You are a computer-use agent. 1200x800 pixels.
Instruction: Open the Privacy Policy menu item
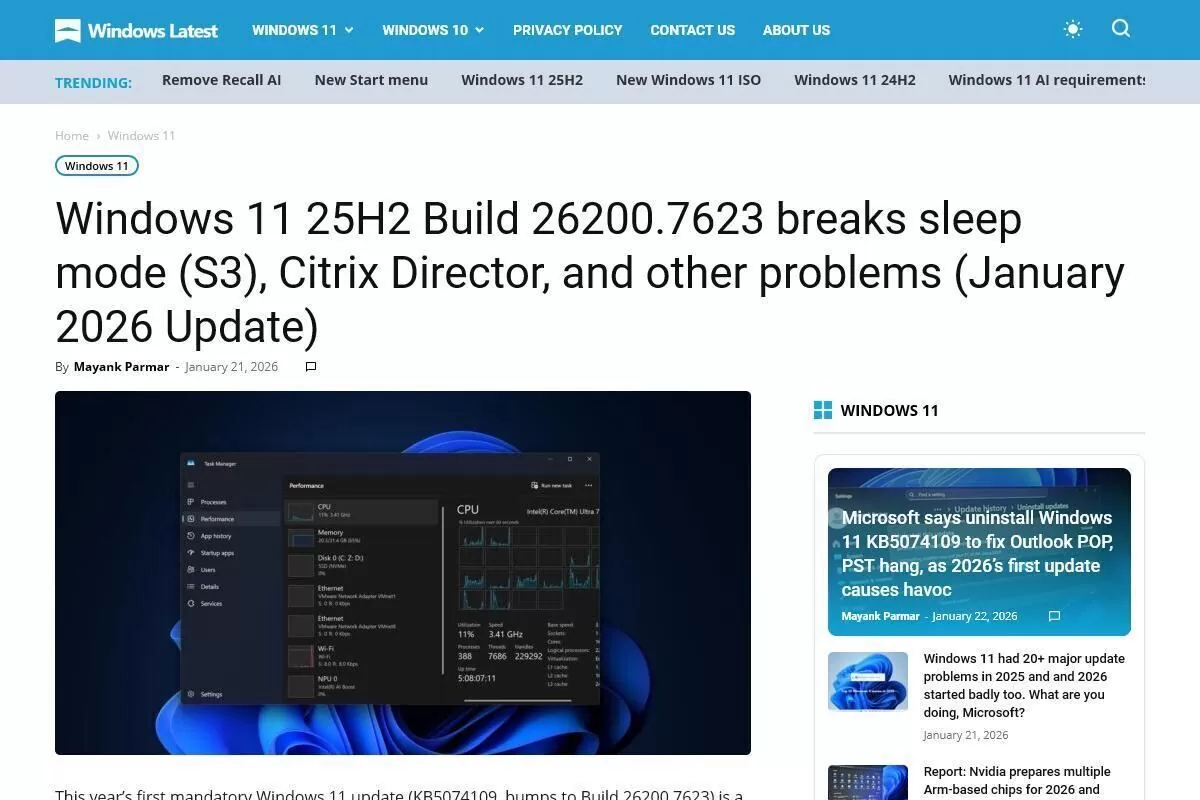click(567, 30)
